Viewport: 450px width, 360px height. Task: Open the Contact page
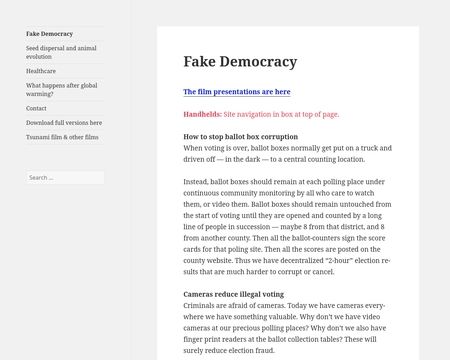36,108
